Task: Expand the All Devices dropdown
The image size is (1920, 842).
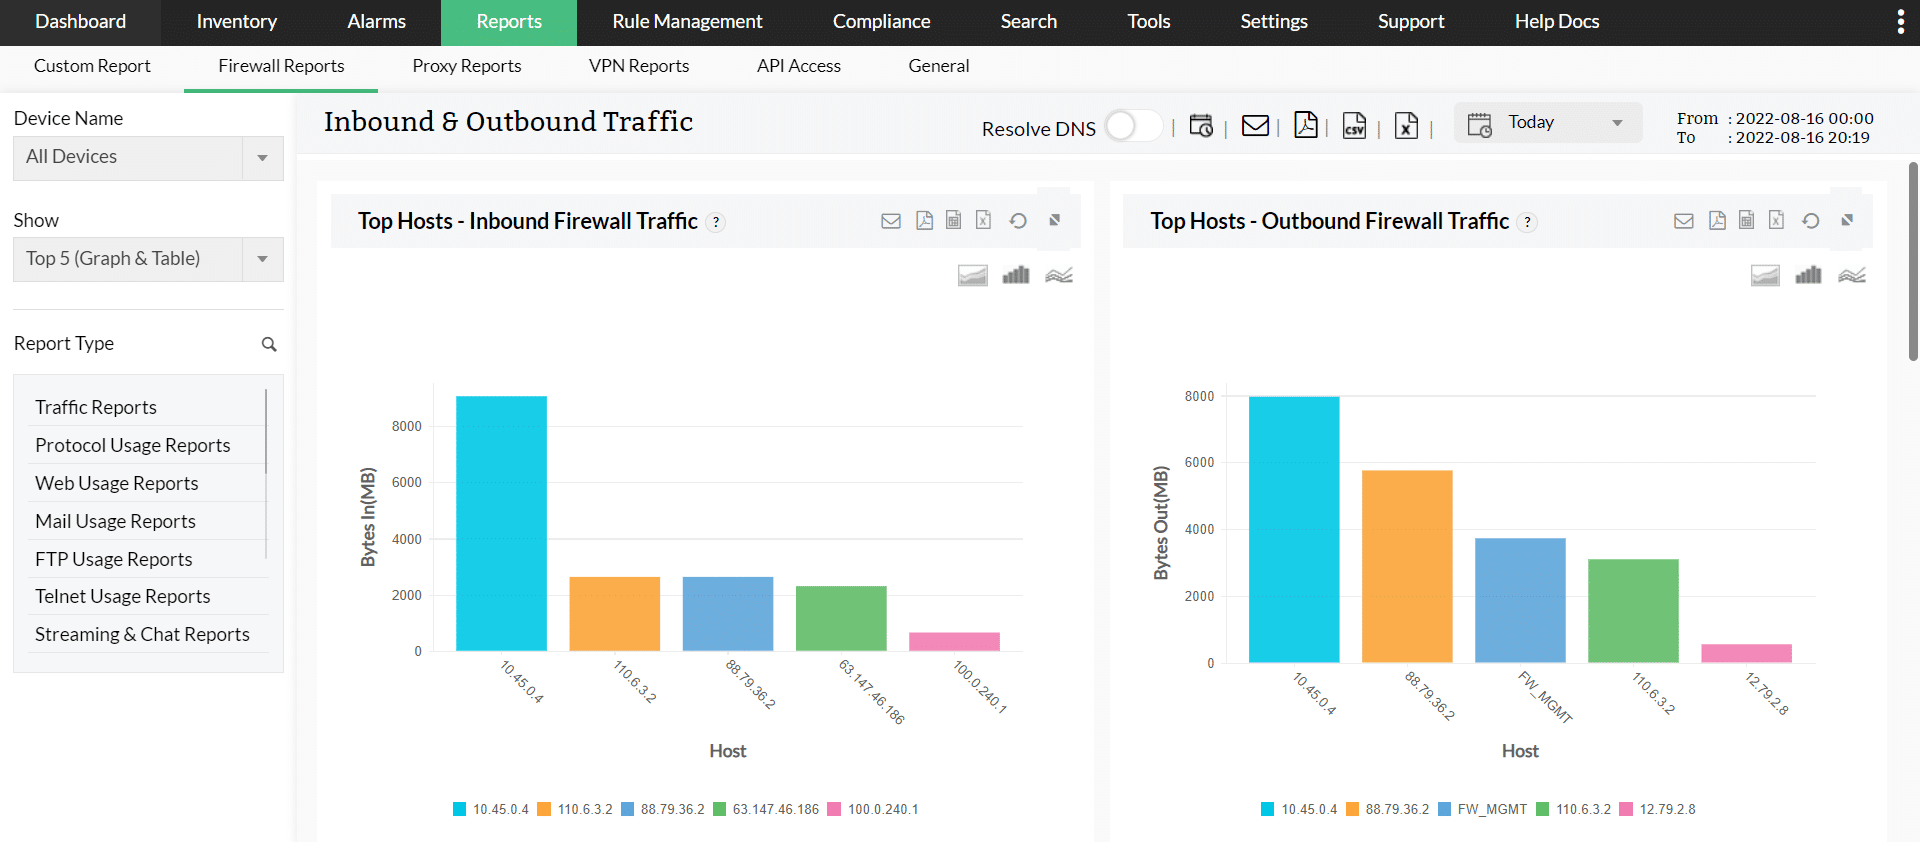Action: tap(148, 158)
